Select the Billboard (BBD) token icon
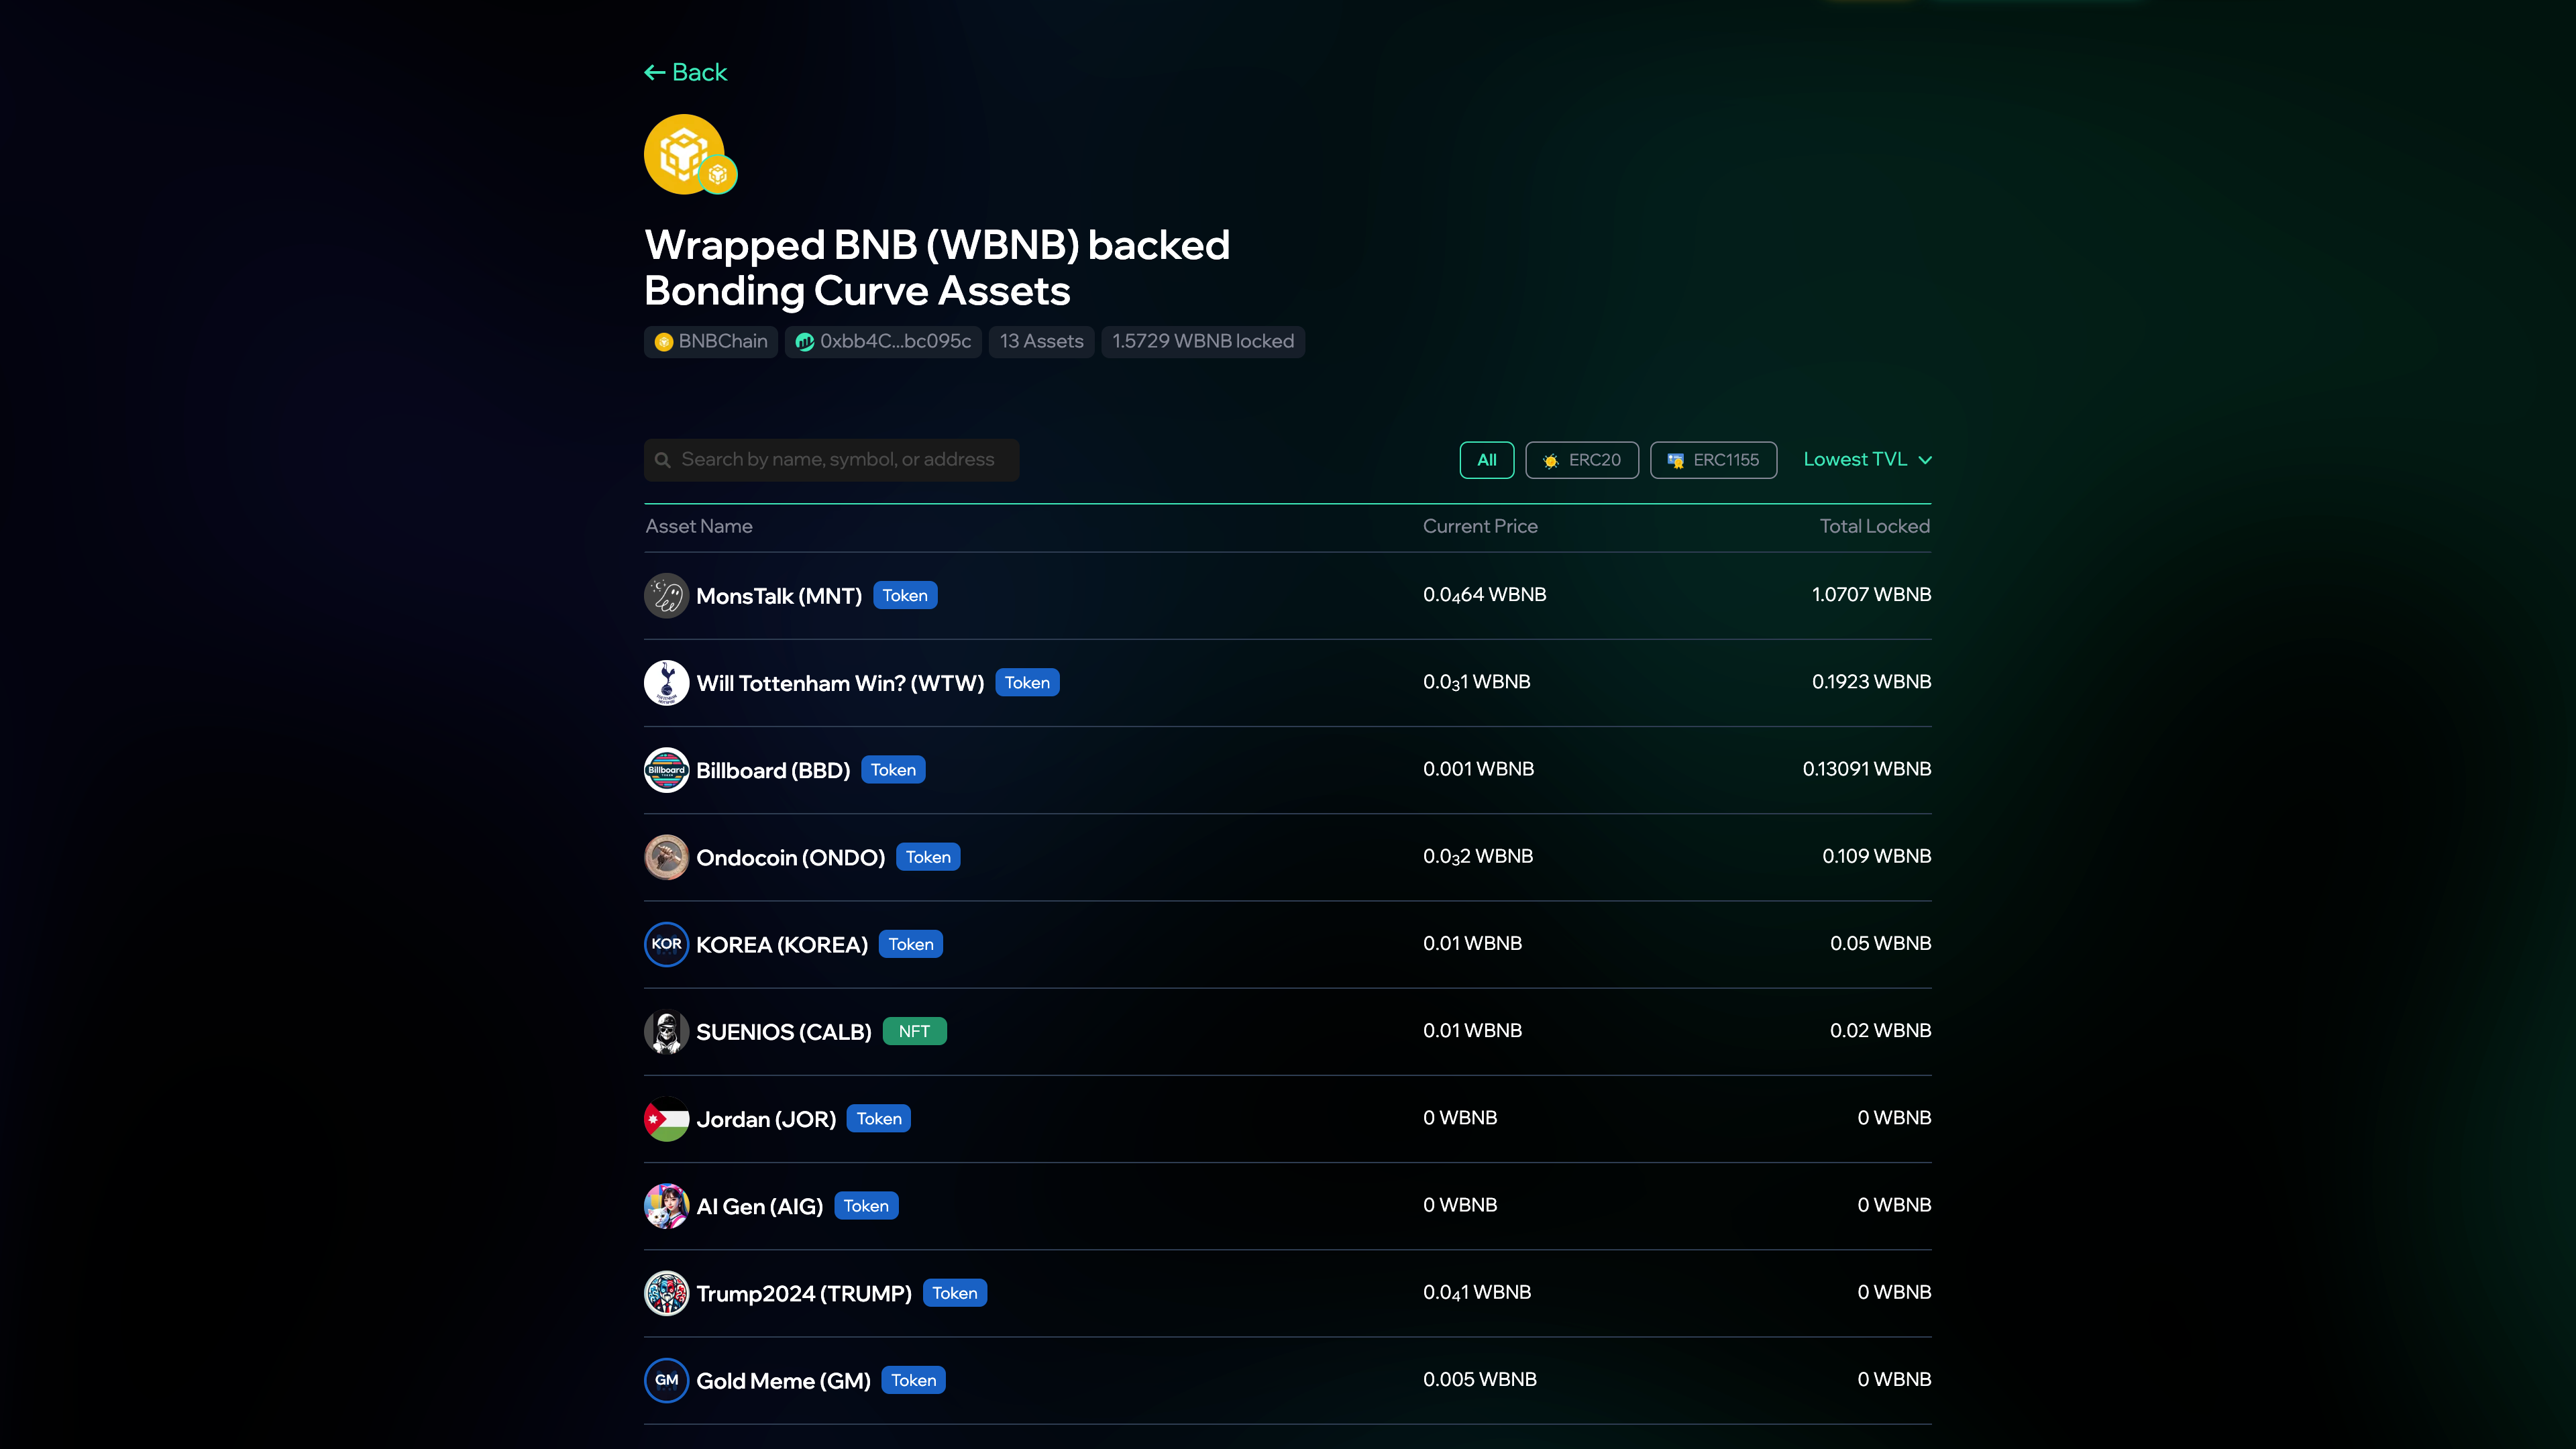Image resolution: width=2576 pixels, height=1449 pixels. tap(666, 770)
